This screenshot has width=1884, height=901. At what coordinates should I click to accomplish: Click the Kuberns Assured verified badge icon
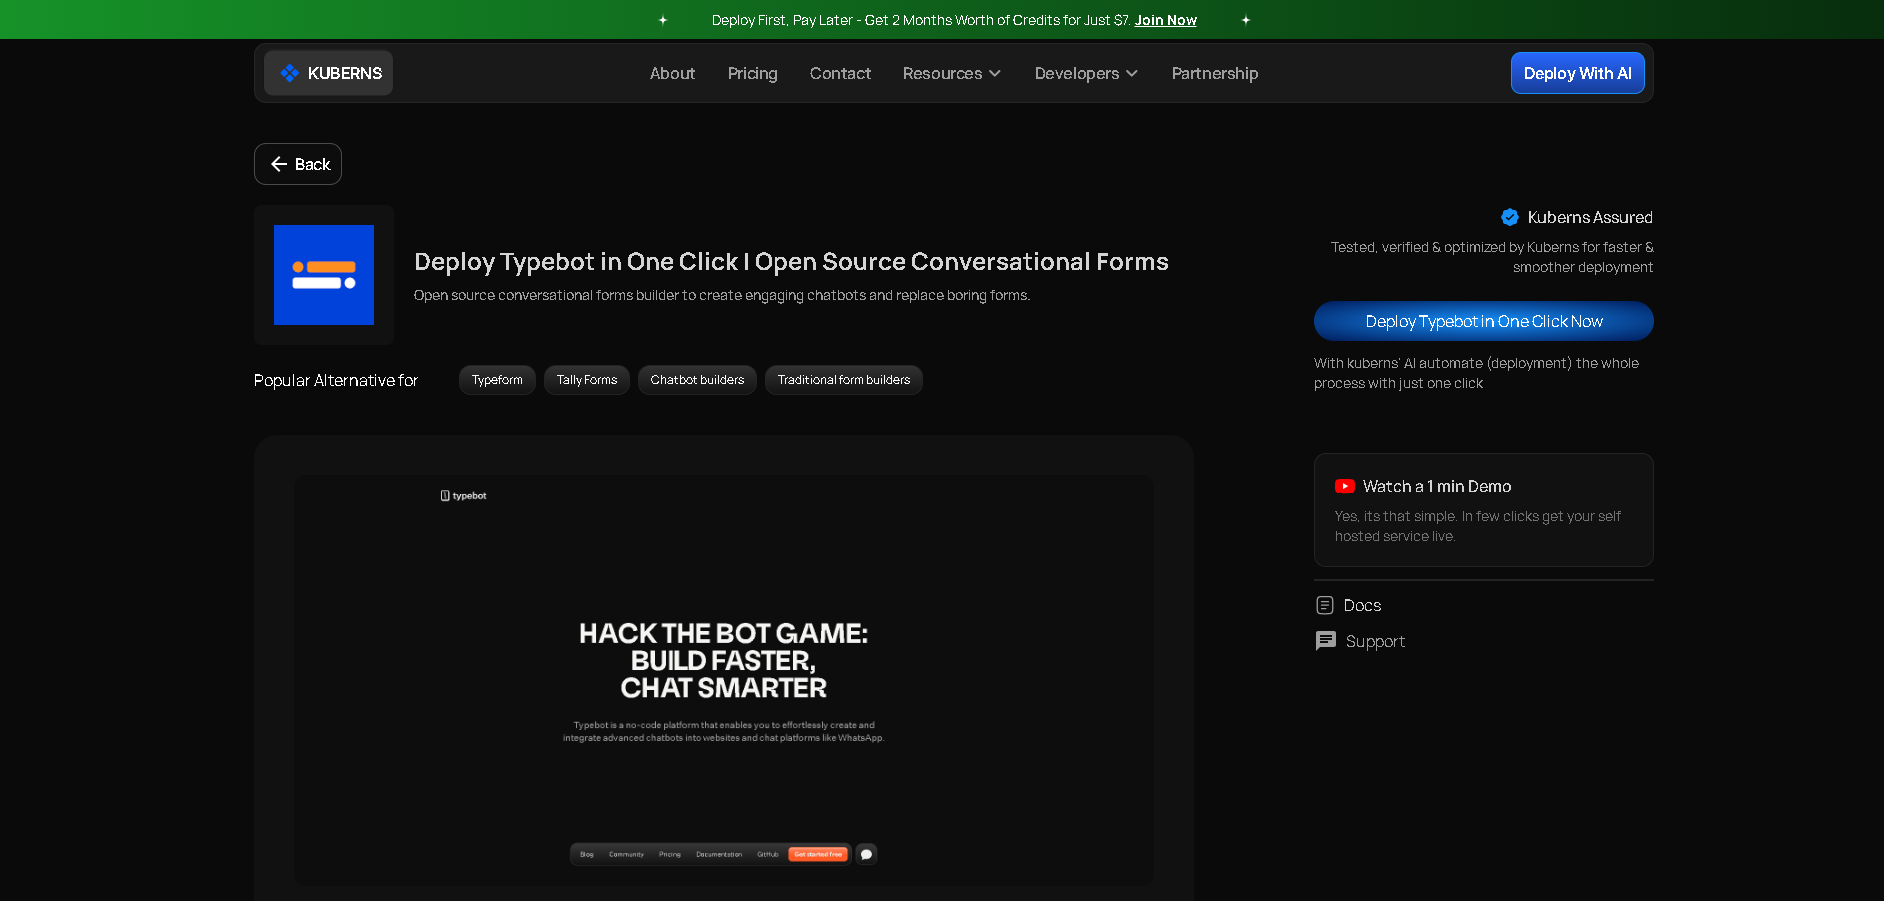[x=1510, y=217]
